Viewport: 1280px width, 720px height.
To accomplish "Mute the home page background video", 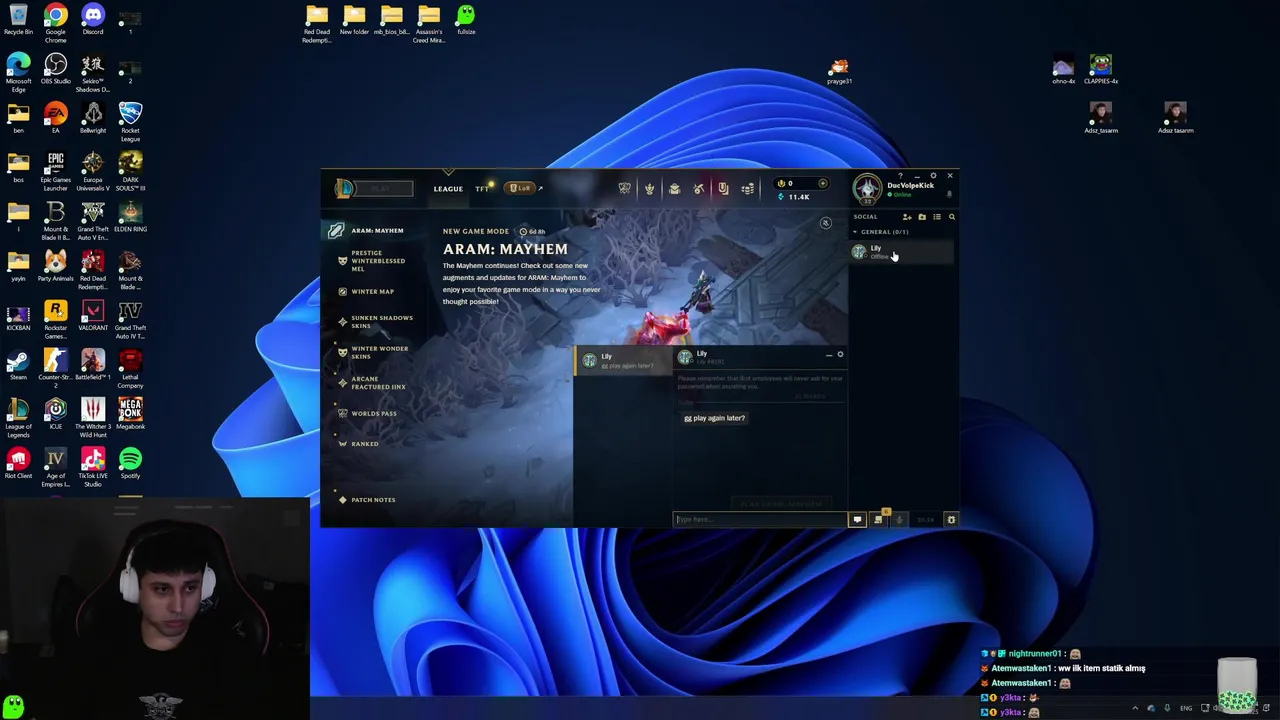I will [826, 224].
